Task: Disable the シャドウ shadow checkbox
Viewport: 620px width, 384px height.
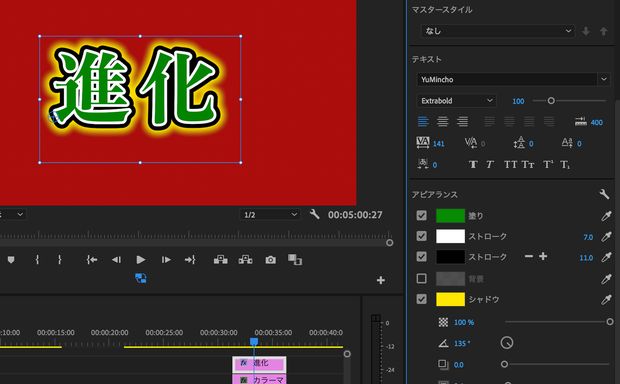Action: point(422,299)
